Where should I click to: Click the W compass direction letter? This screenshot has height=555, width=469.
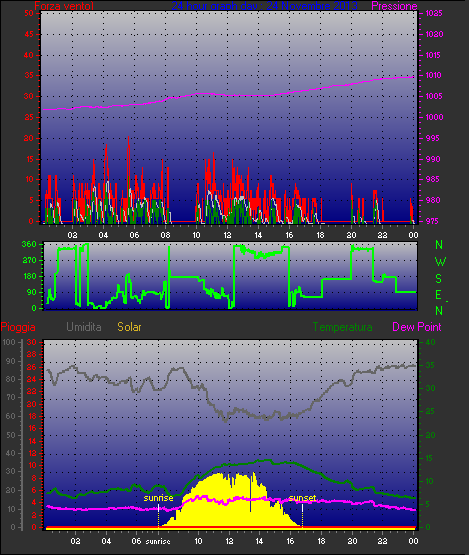pyautogui.click(x=440, y=262)
